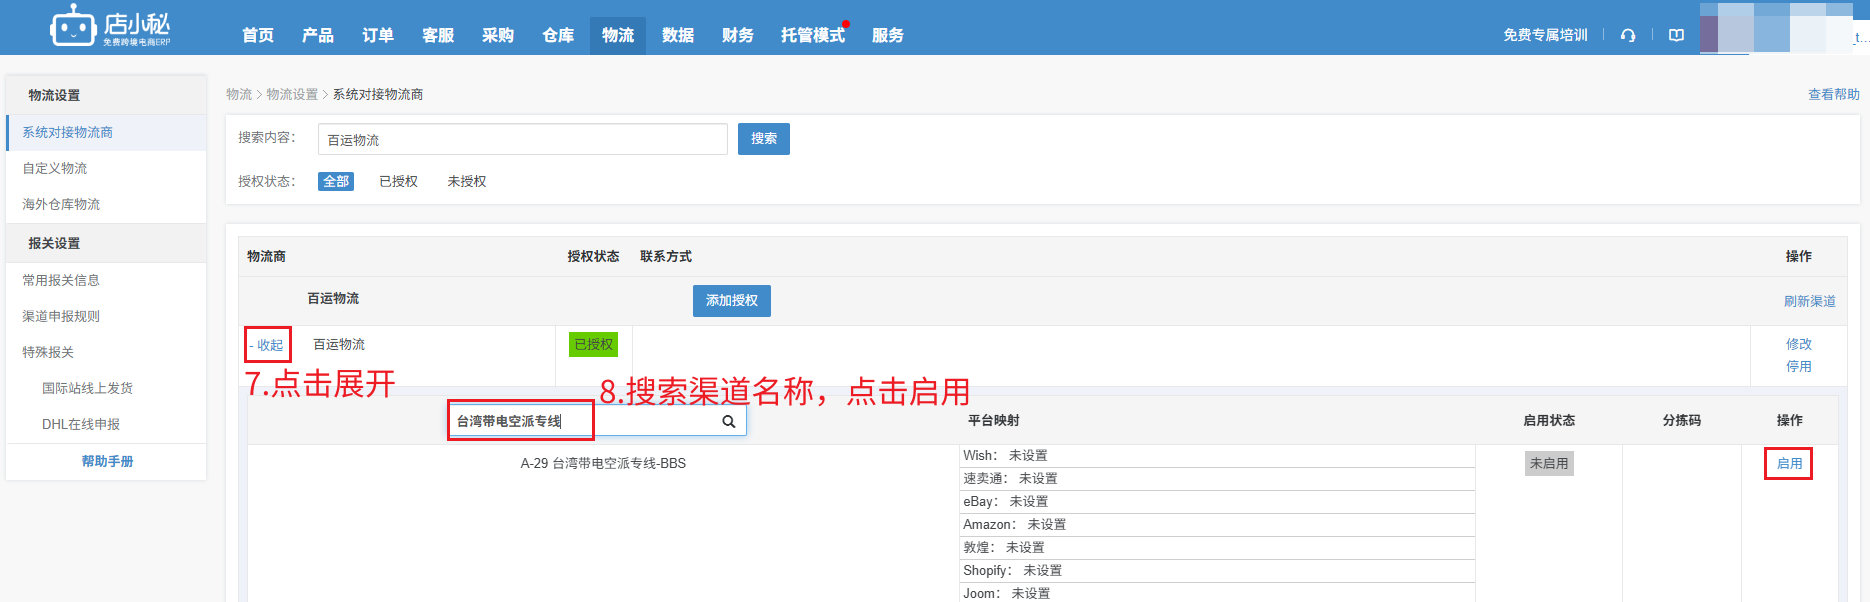Click the blue 搜索 button
The width and height of the screenshot is (1870, 602).
(764, 139)
